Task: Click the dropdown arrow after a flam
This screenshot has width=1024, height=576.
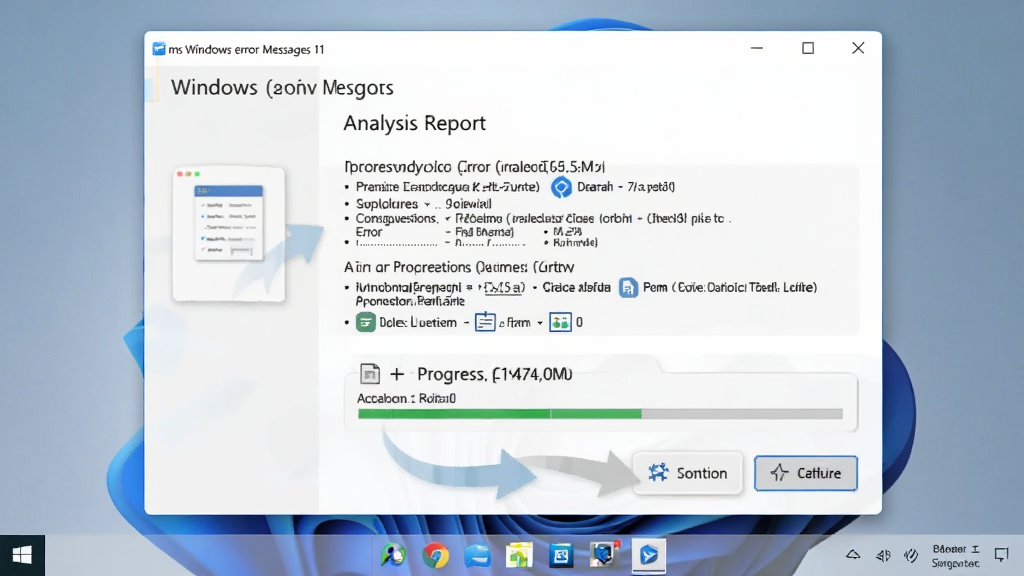Action: pyautogui.click(x=539, y=323)
